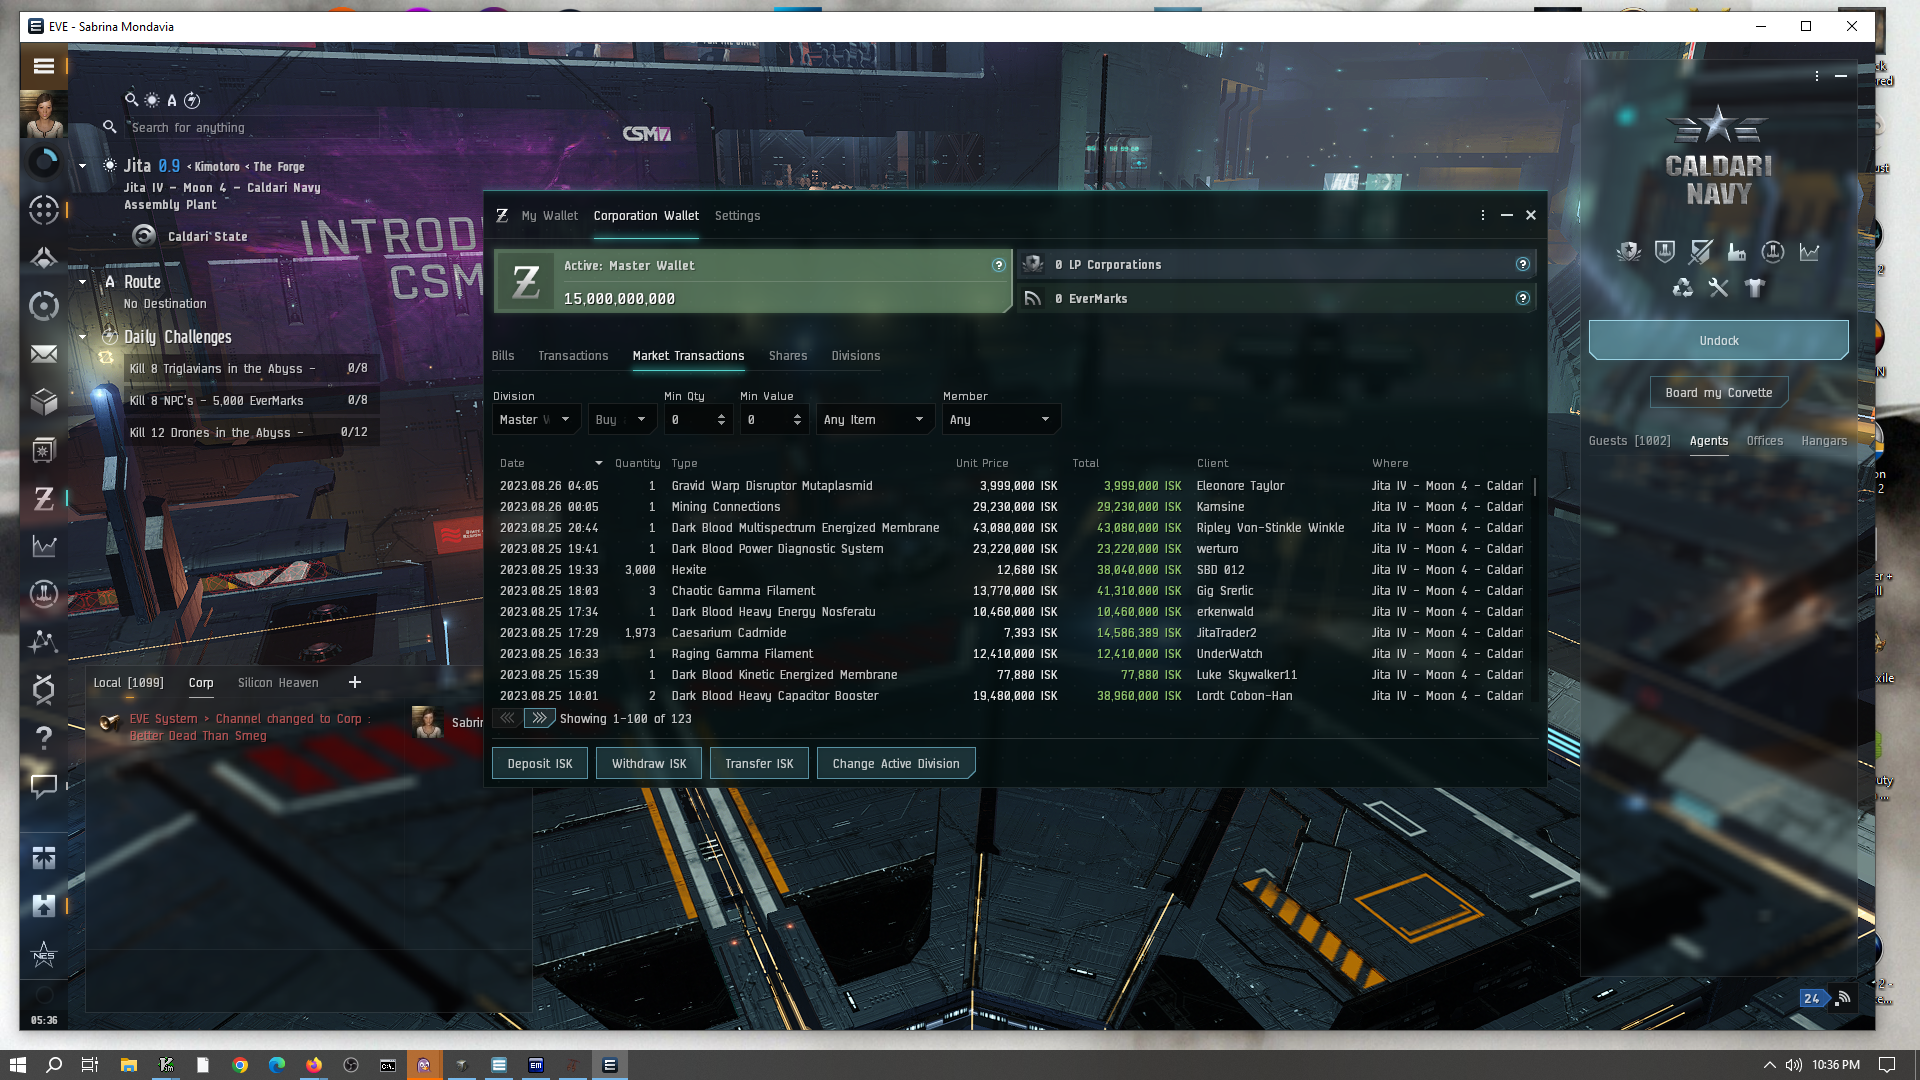
Task: Open the Divisions sub-tab
Action: click(x=856, y=356)
